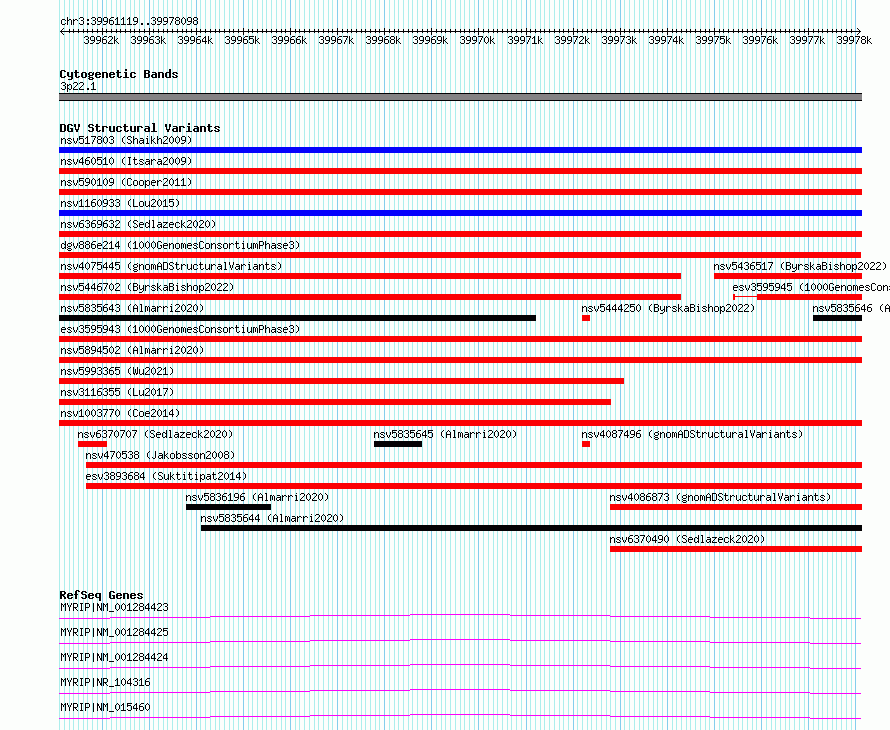
Task: Click nsv5835645 (Almarri2020) label
Action: (446, 434)
